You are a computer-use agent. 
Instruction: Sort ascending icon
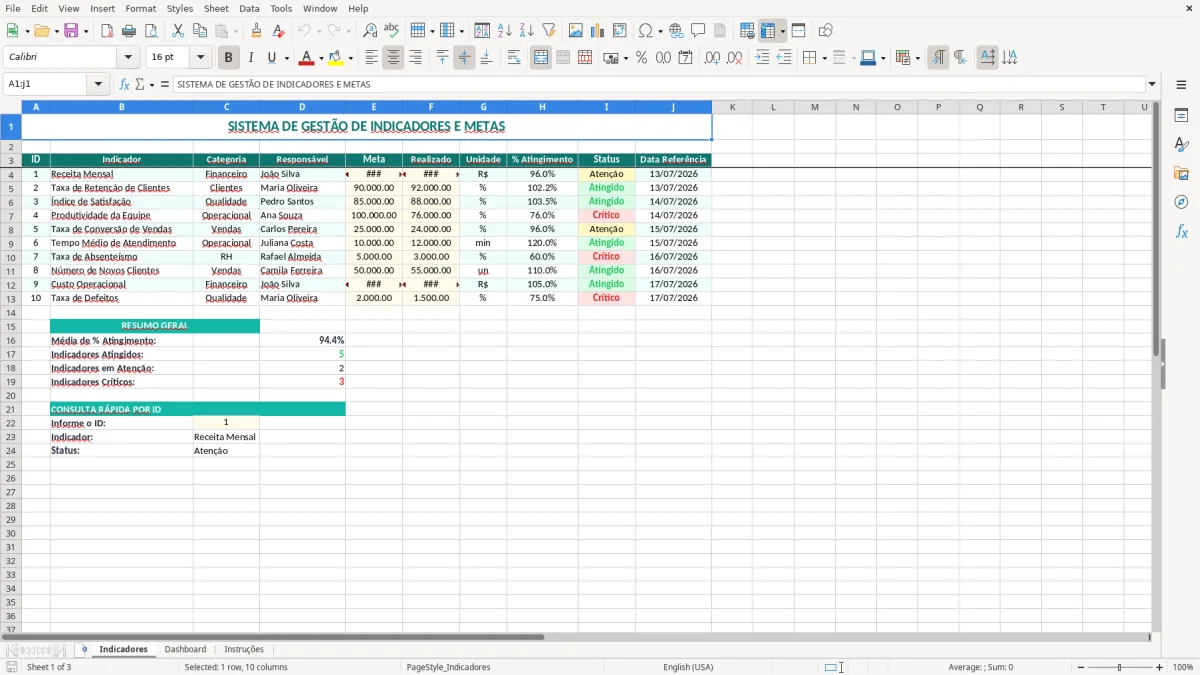click(x=504, y=31)
